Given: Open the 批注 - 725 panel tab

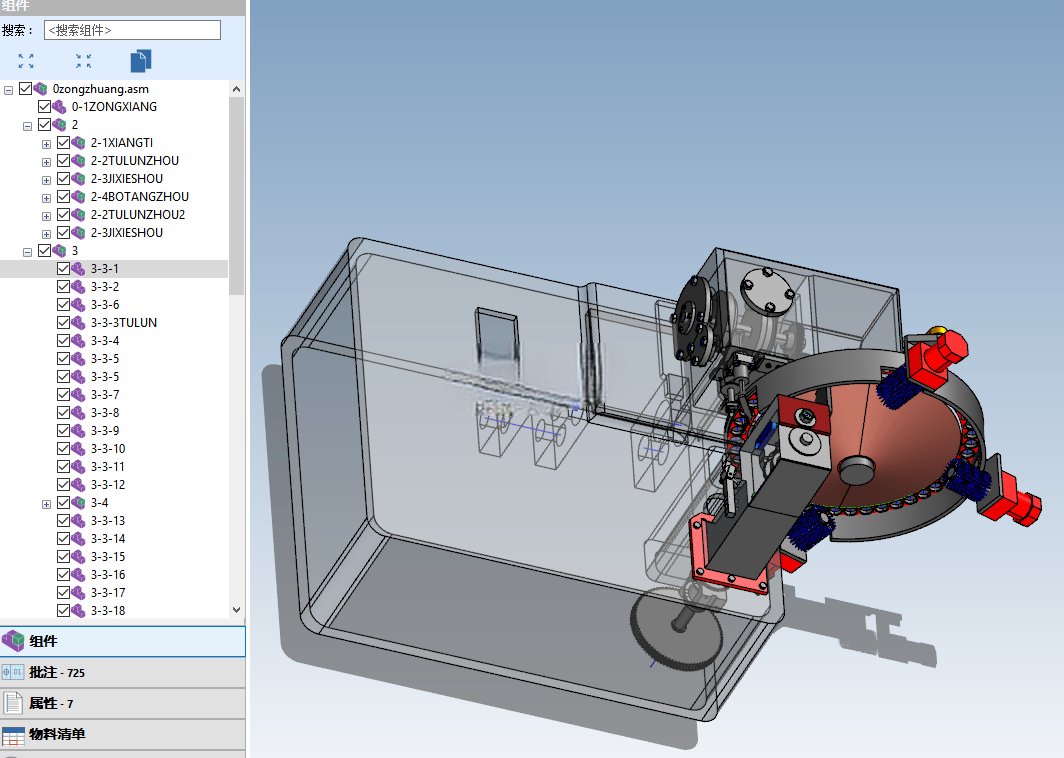Looking at the screenshot, I should pos(122,672).
